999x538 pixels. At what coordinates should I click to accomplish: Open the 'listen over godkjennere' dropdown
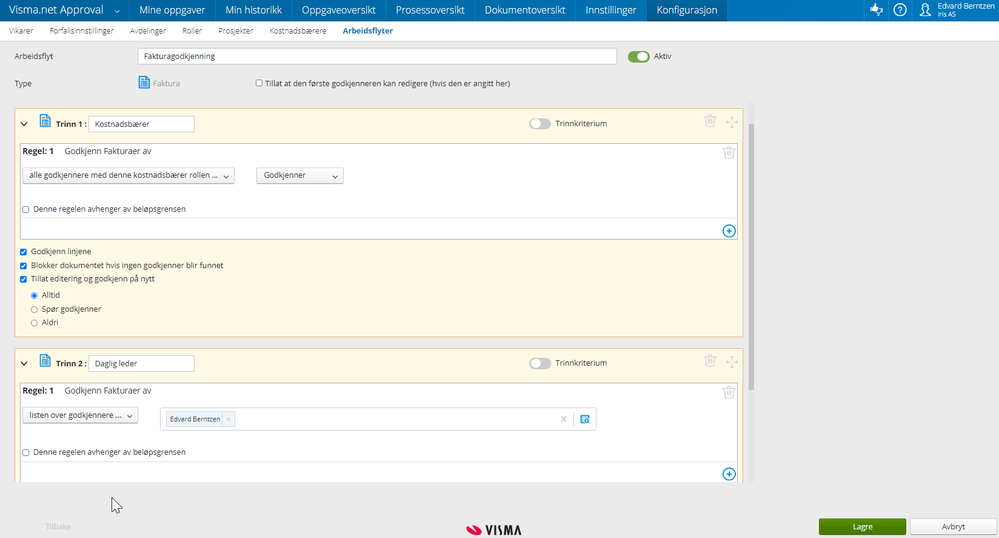80,415
